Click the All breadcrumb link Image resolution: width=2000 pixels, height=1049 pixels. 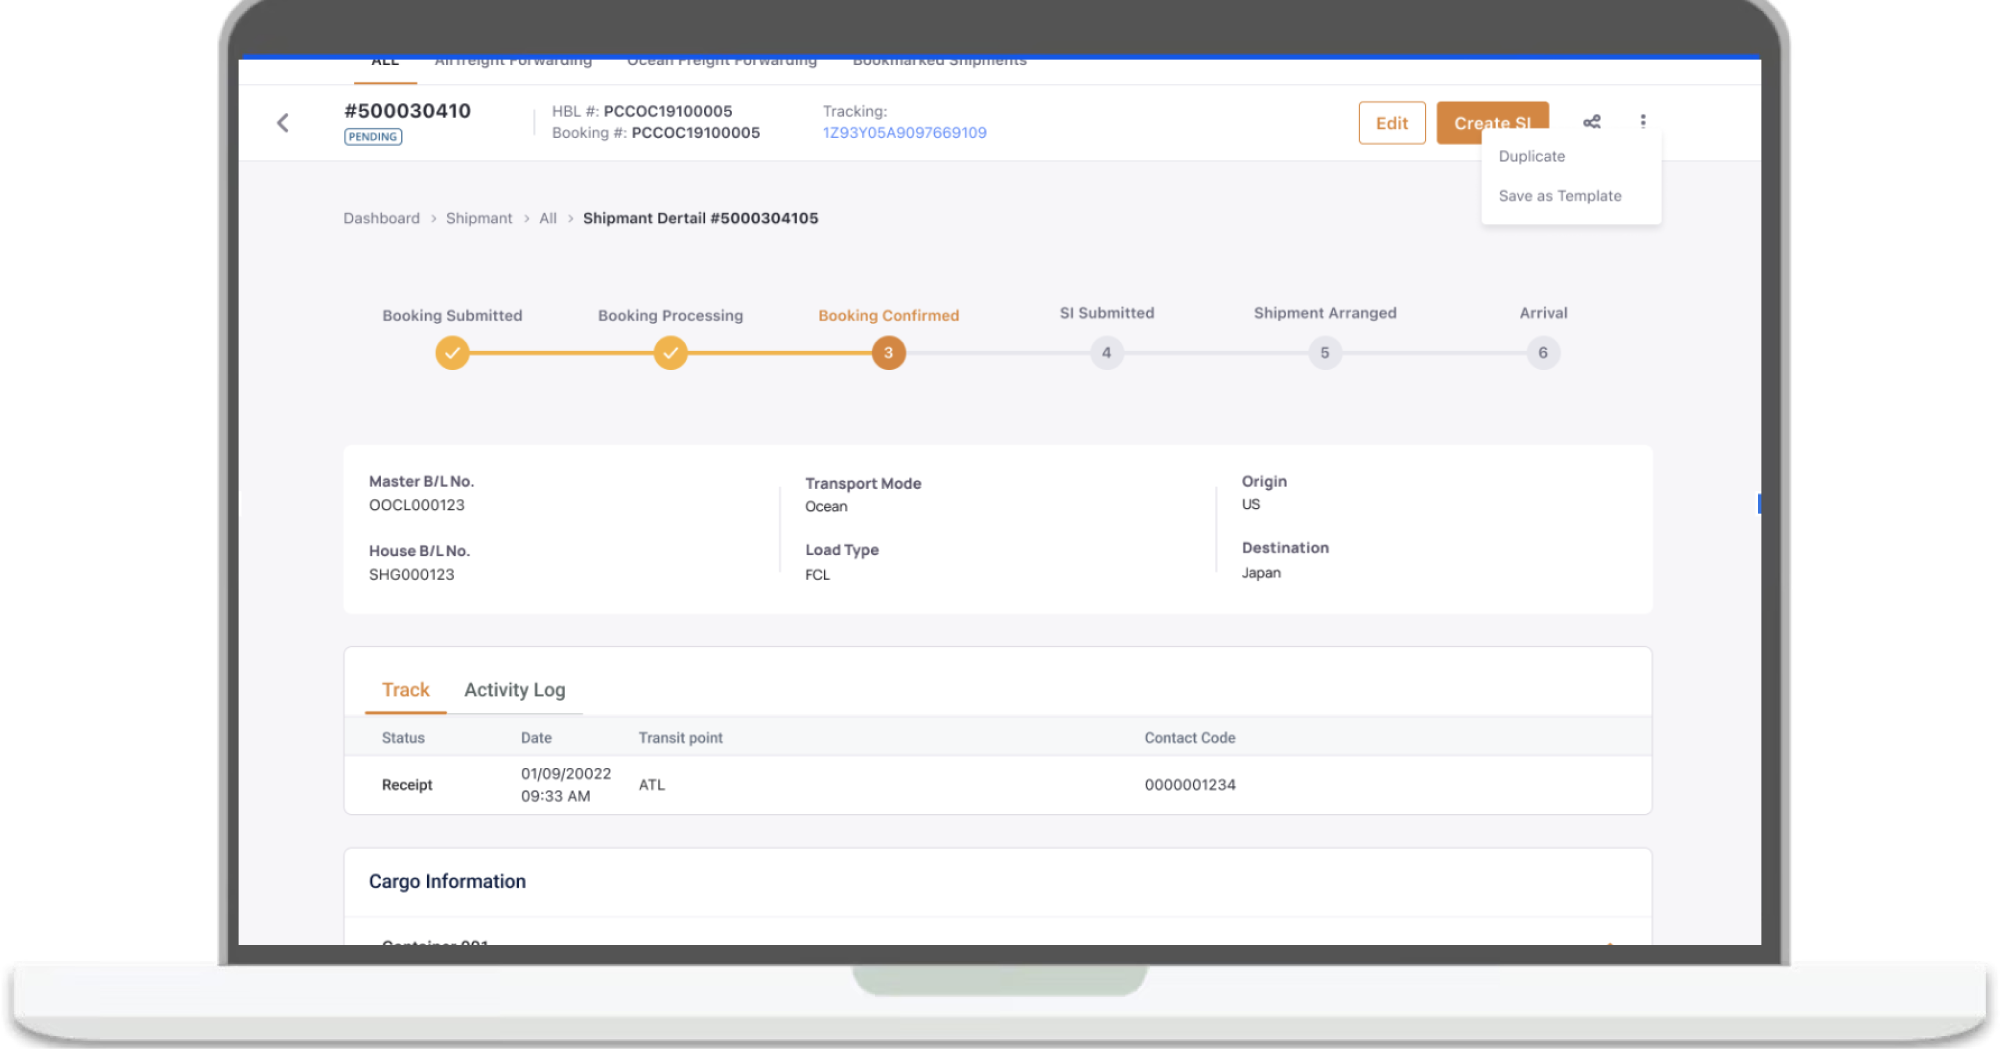coord(547,218)
